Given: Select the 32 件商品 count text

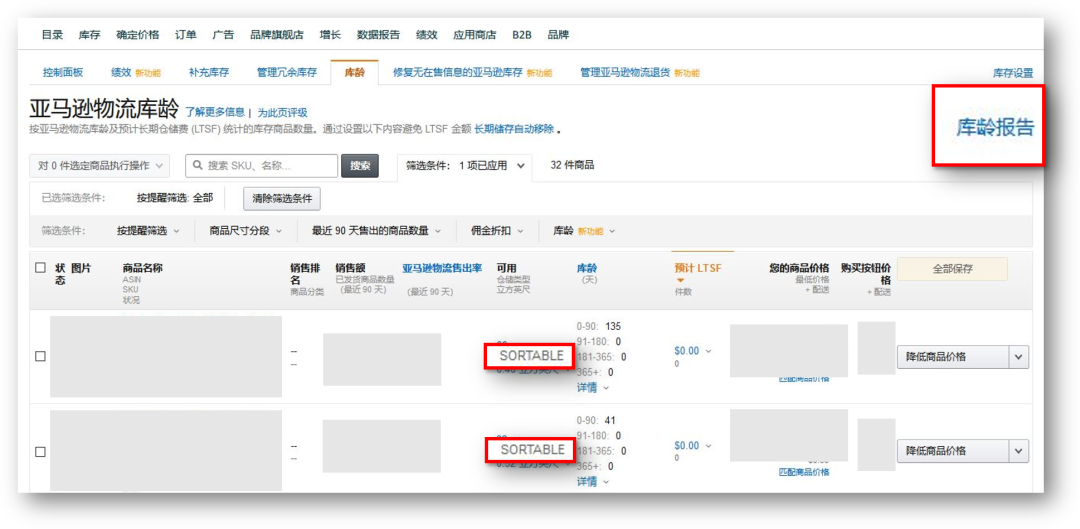Looking at the screenshot, I should [572, 165].
